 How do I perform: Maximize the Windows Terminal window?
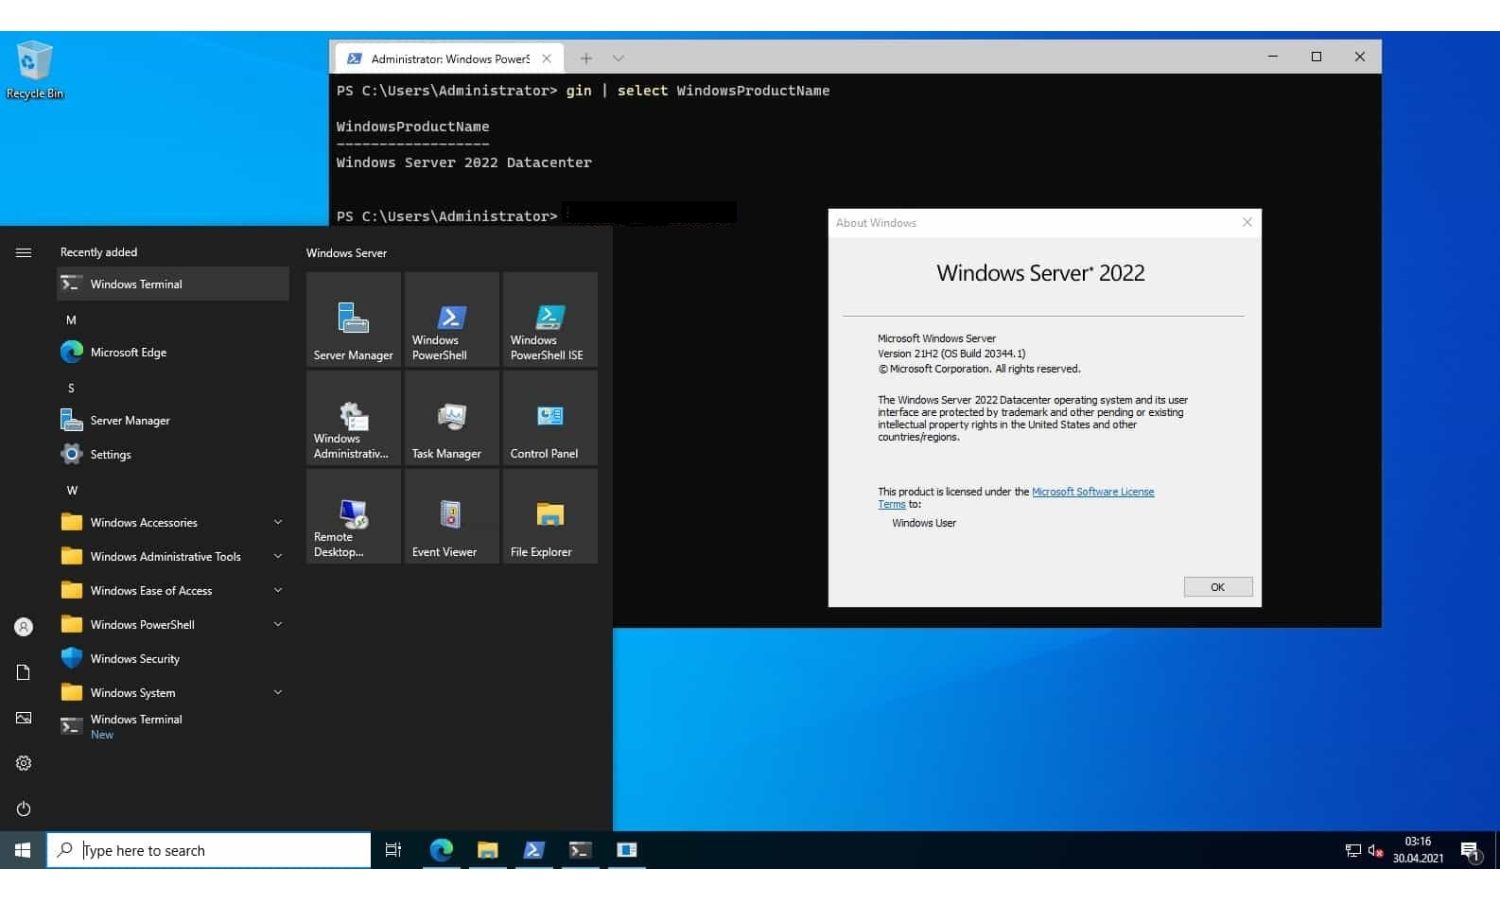(x=1316, y=57)
